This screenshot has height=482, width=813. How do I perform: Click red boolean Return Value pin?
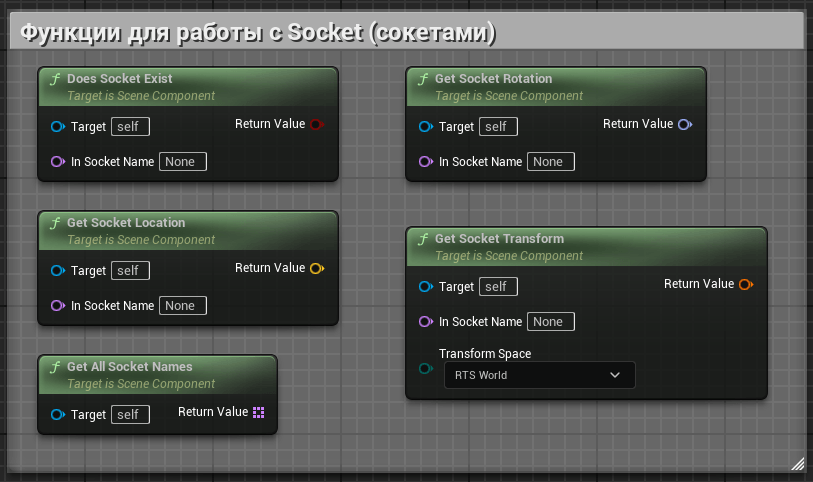(x=317, y=124)
